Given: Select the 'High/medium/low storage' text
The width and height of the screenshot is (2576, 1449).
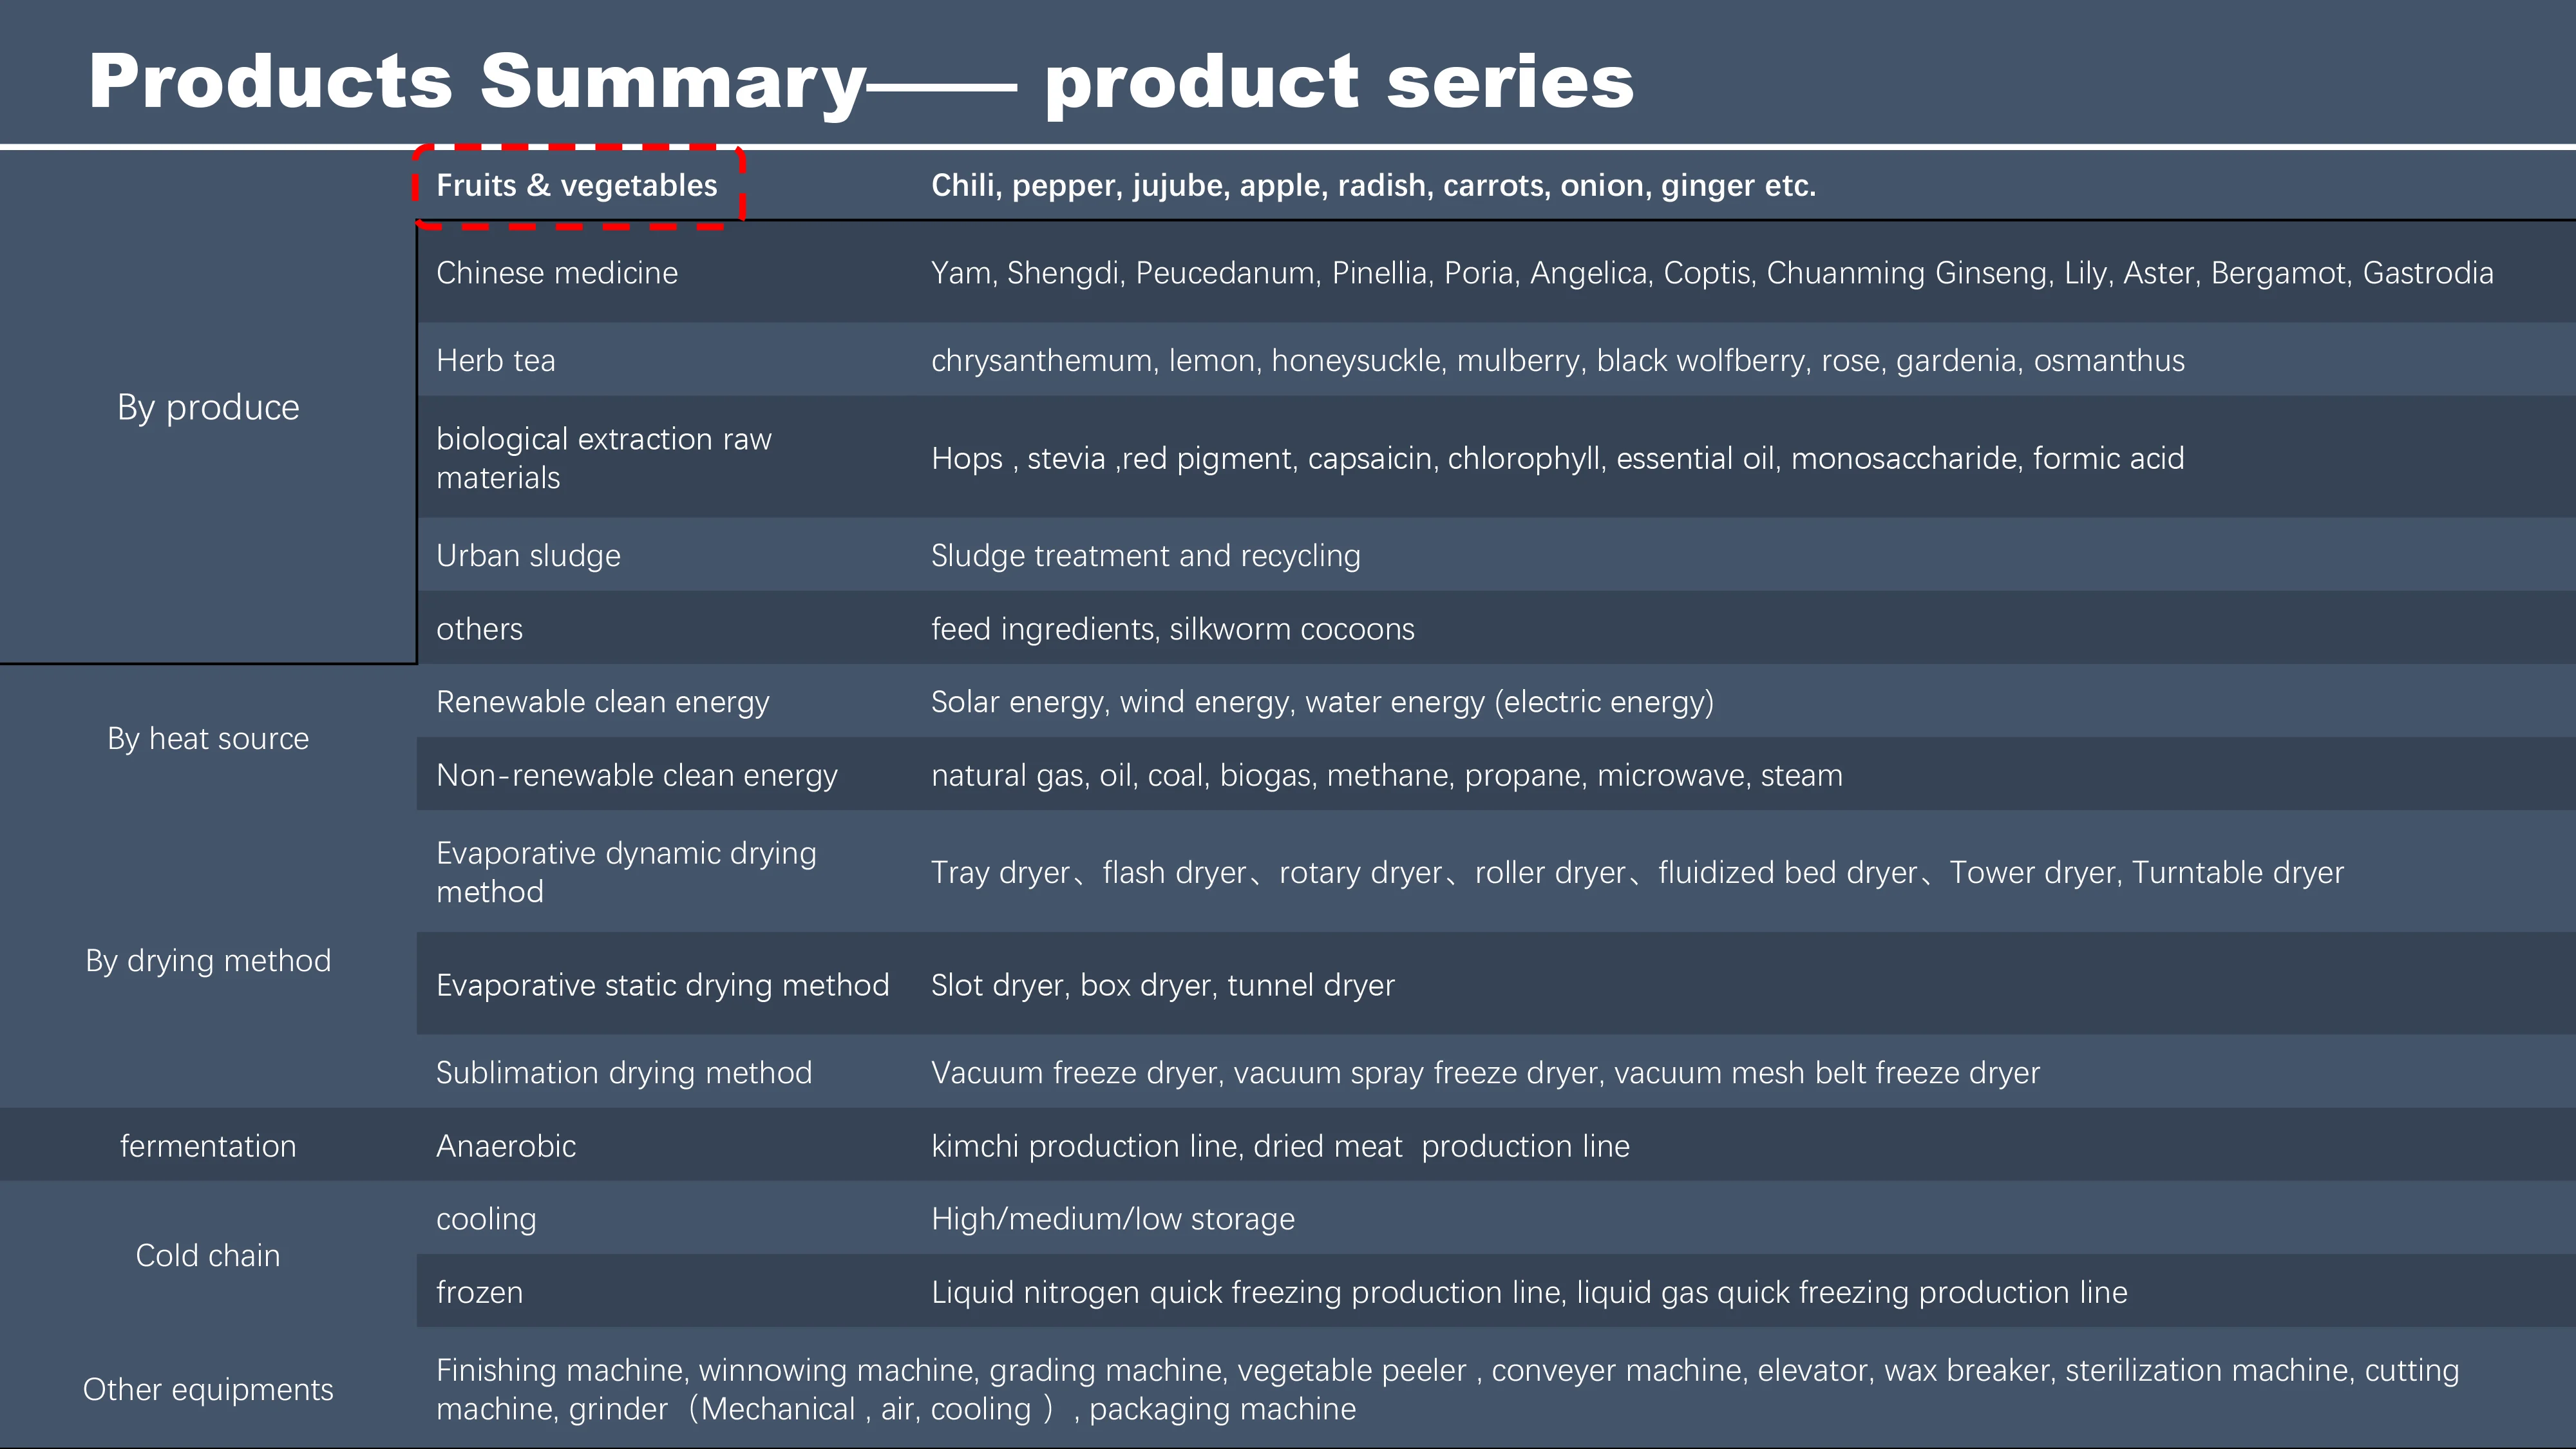Looking at the screenshot, I should coord(1112,1219).
